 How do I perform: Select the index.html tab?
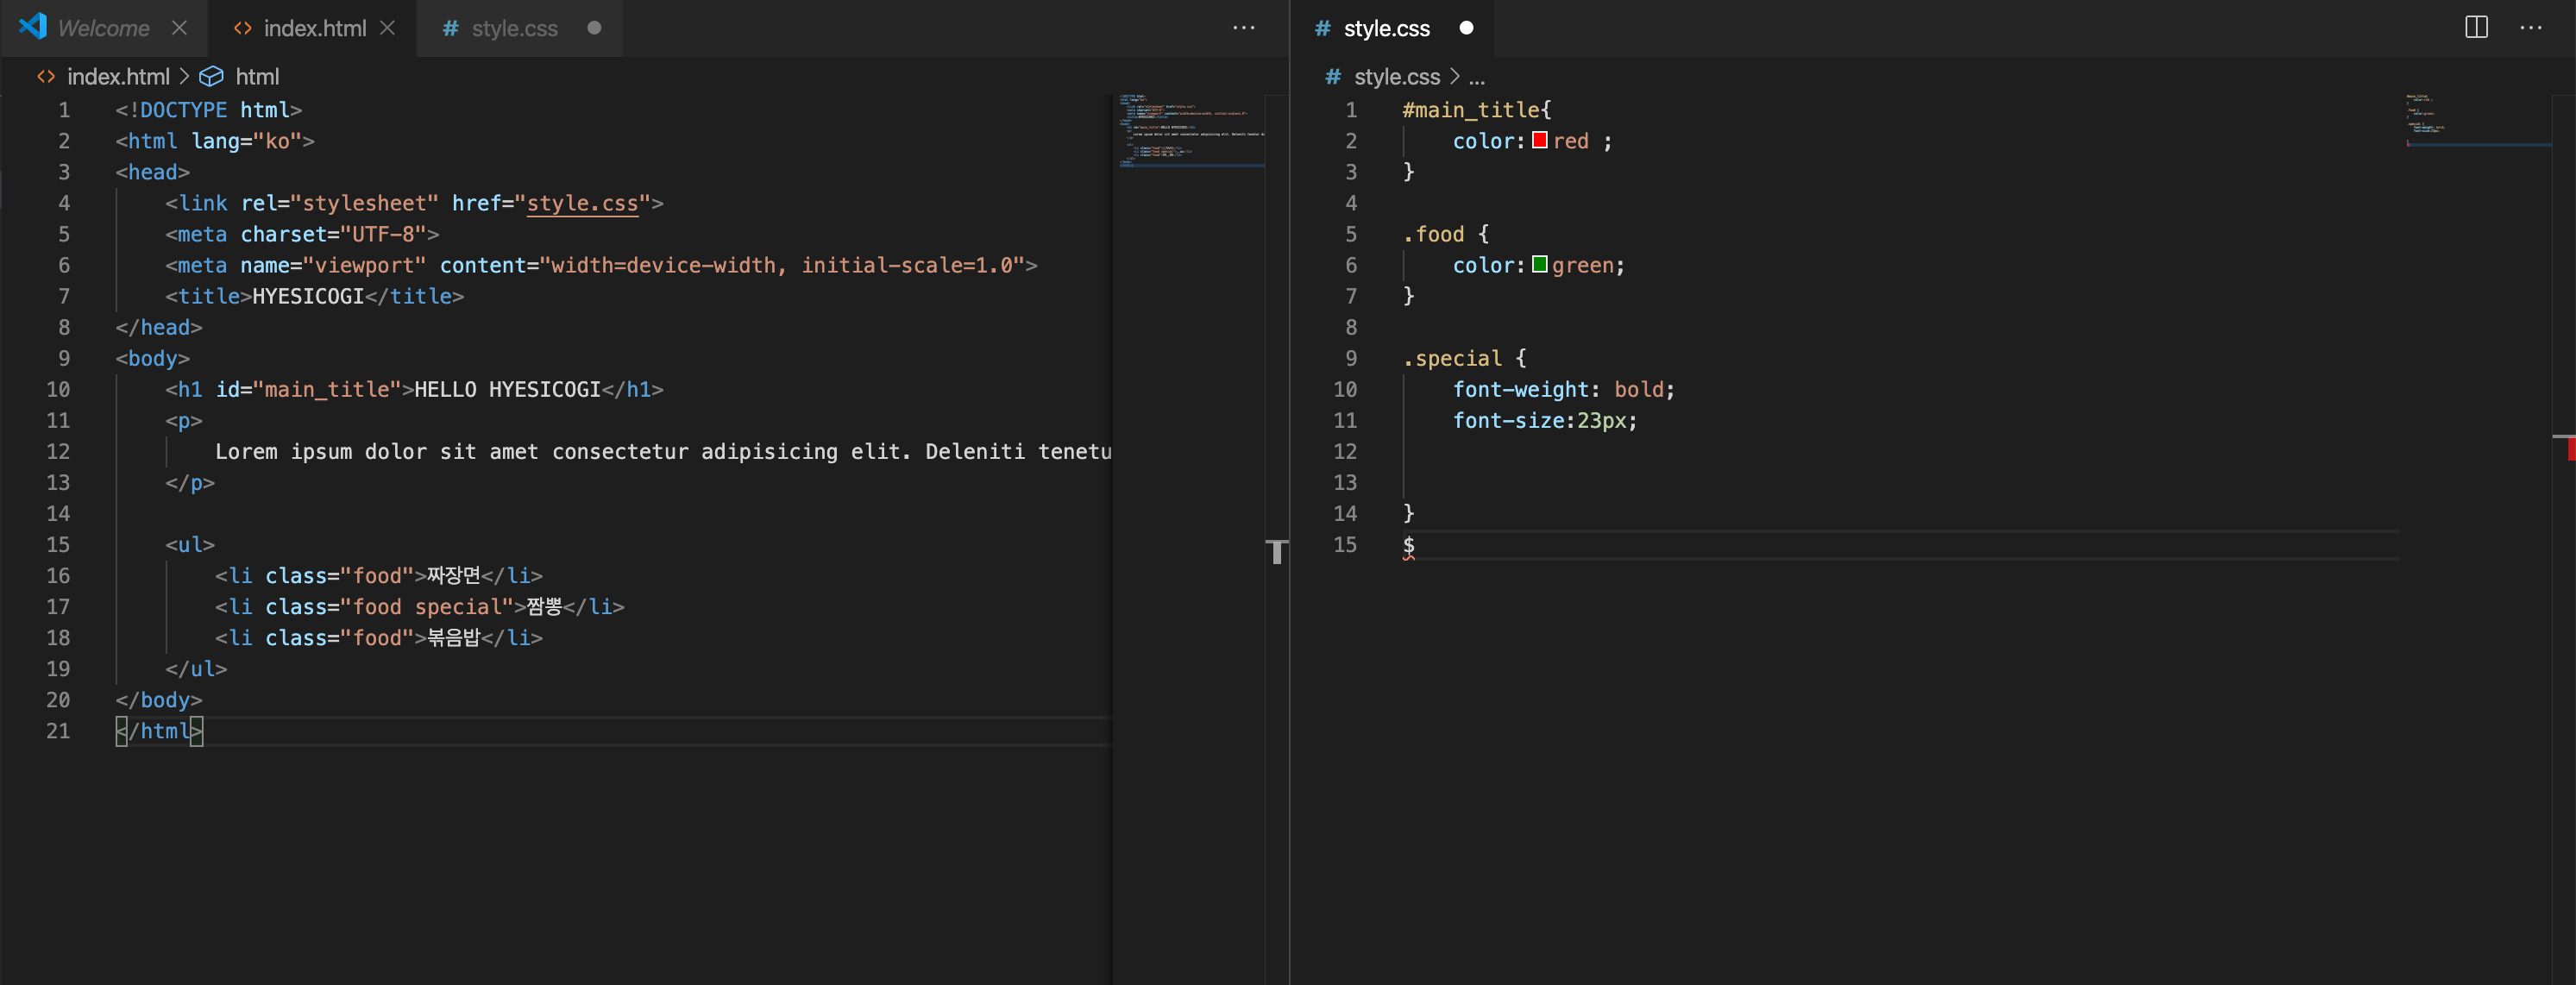coord(314,28)
